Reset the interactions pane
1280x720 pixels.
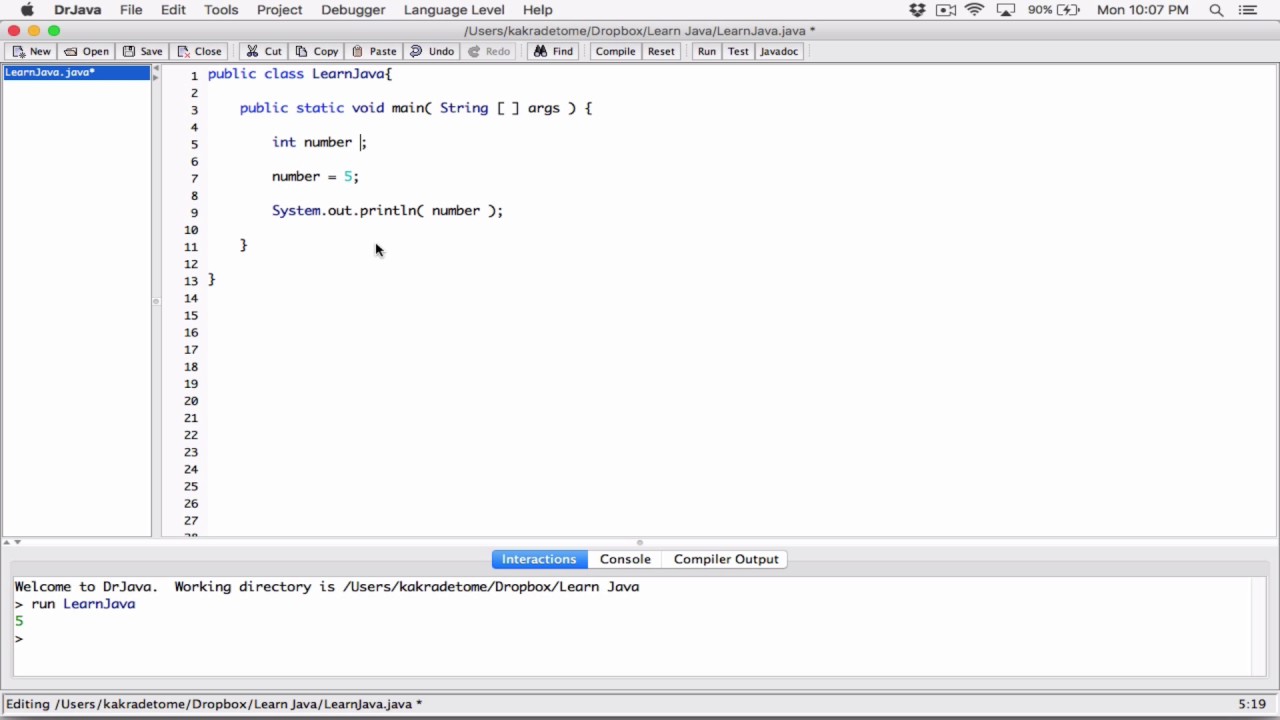[x=661, y=51]
